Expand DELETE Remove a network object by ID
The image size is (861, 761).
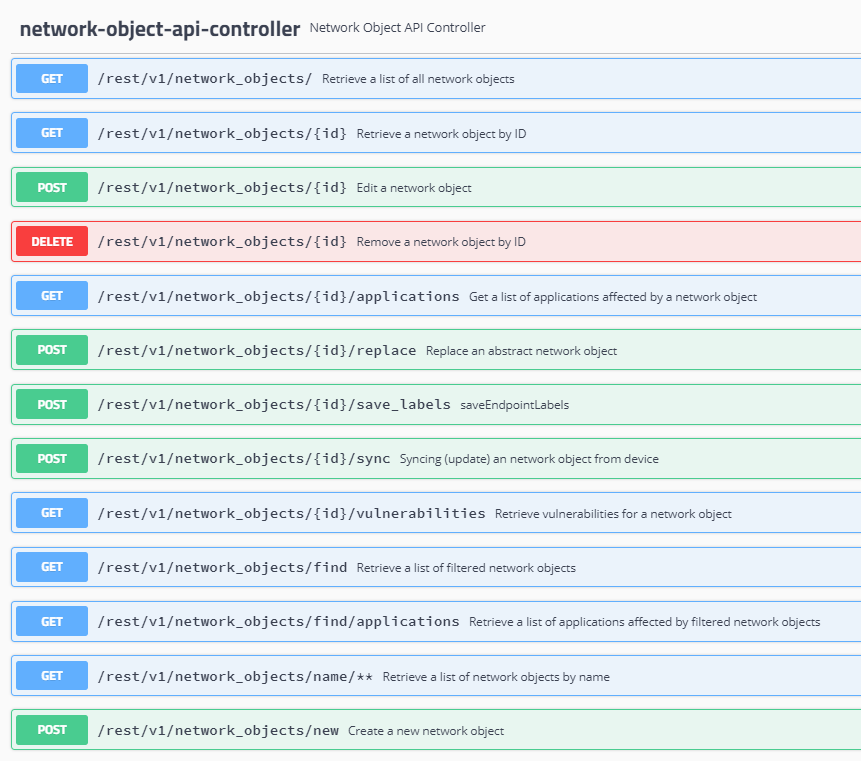coord(440,242)
